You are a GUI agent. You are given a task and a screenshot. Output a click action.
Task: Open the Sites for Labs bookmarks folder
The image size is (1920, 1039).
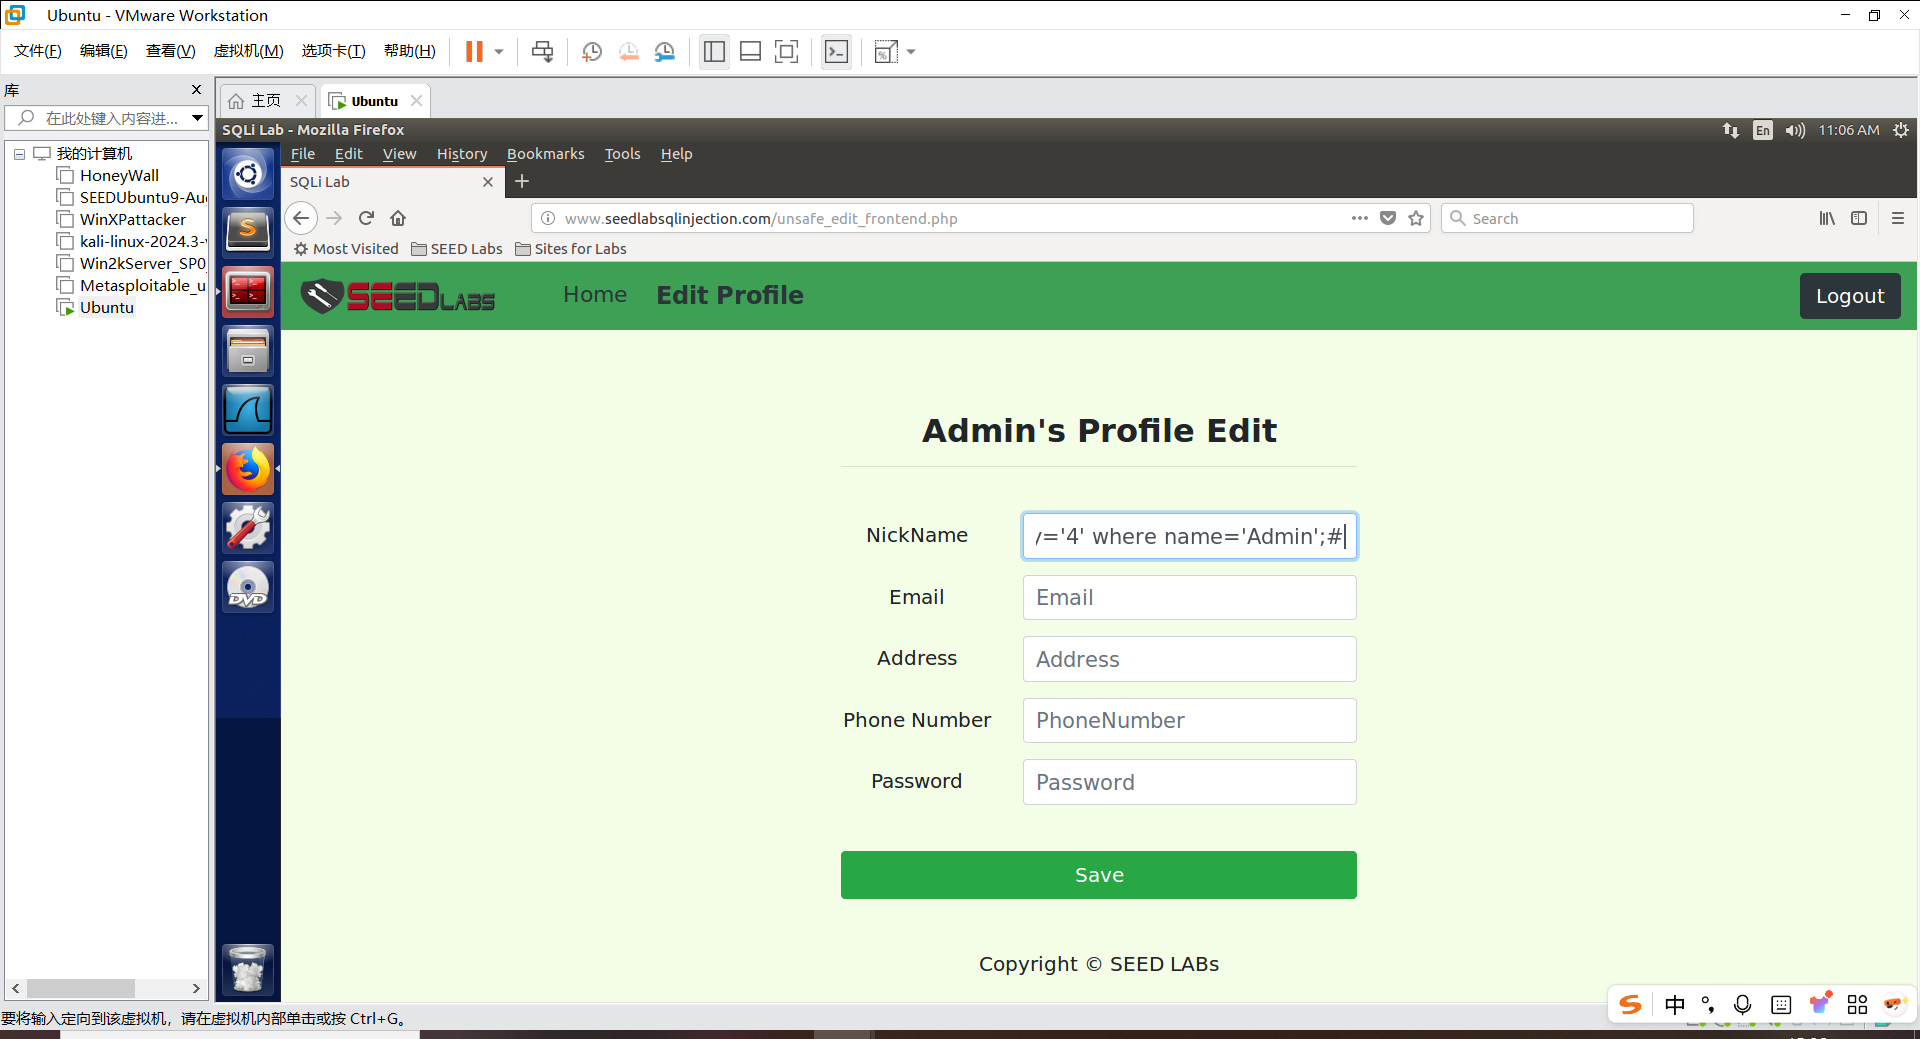pyautogui.click(x=571, y=249)
